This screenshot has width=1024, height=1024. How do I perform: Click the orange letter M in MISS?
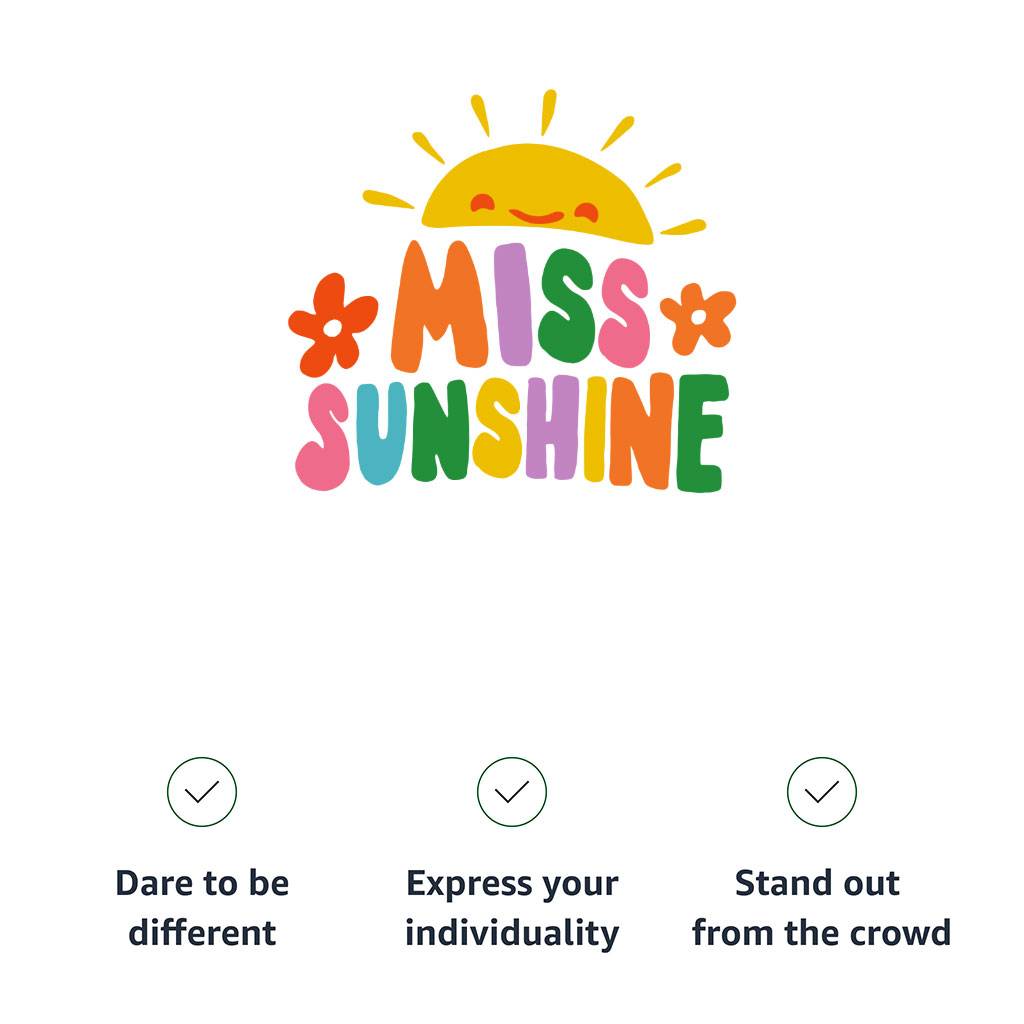click(439, 307)
